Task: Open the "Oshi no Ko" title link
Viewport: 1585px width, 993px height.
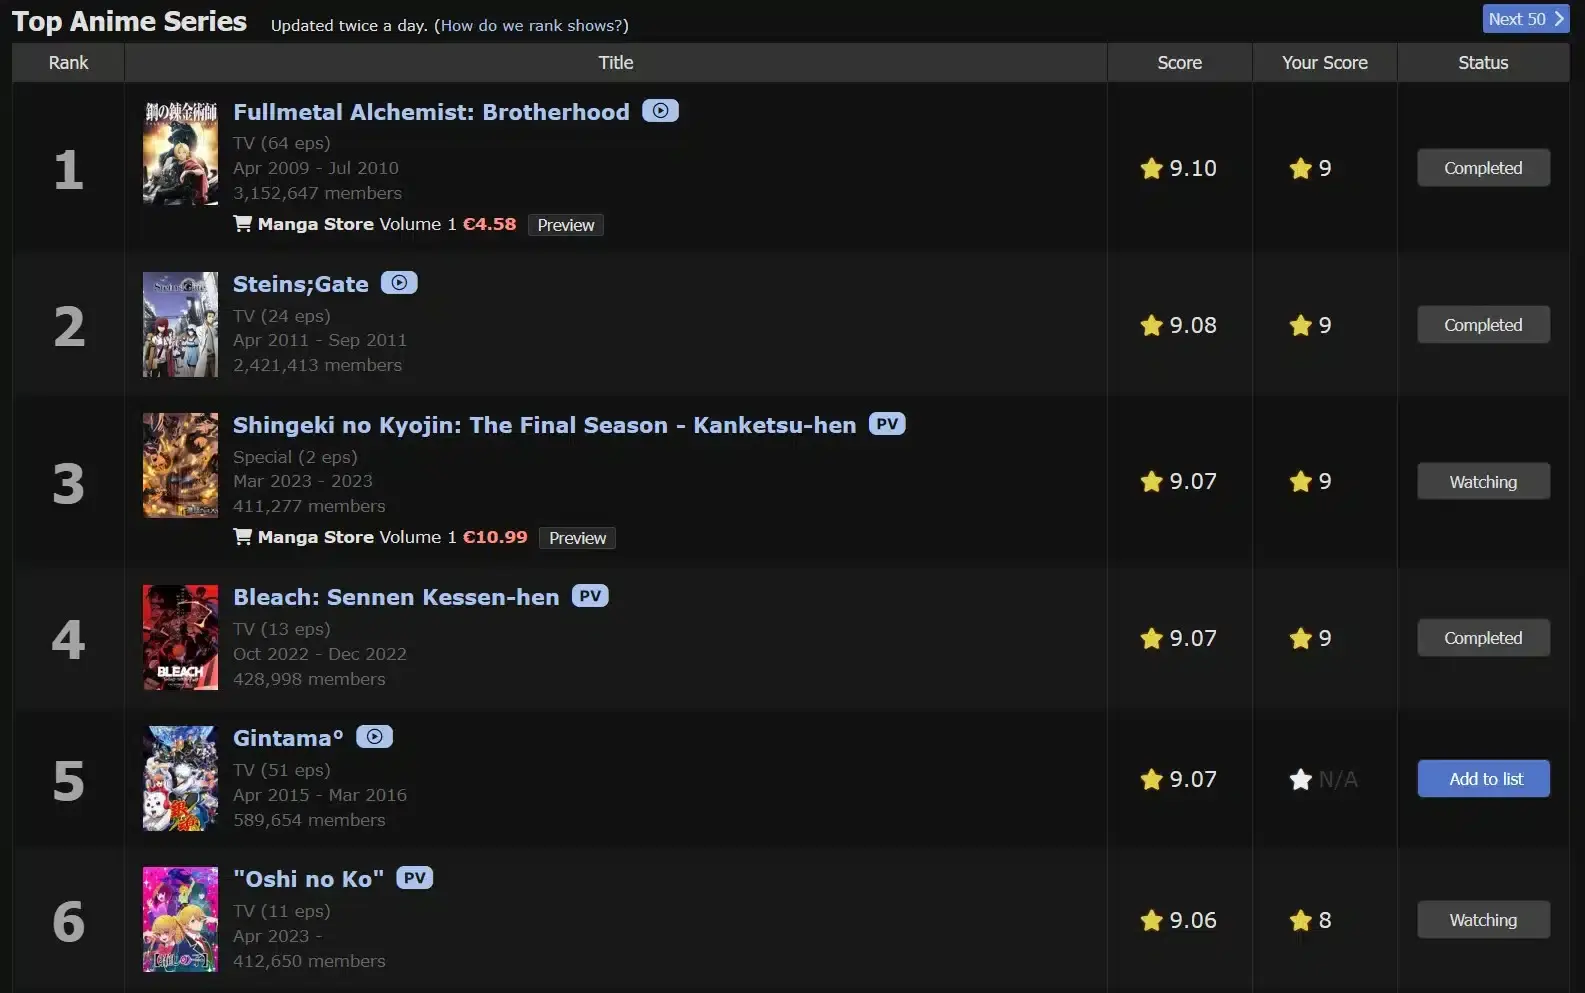Action: (x=308, y=879)
